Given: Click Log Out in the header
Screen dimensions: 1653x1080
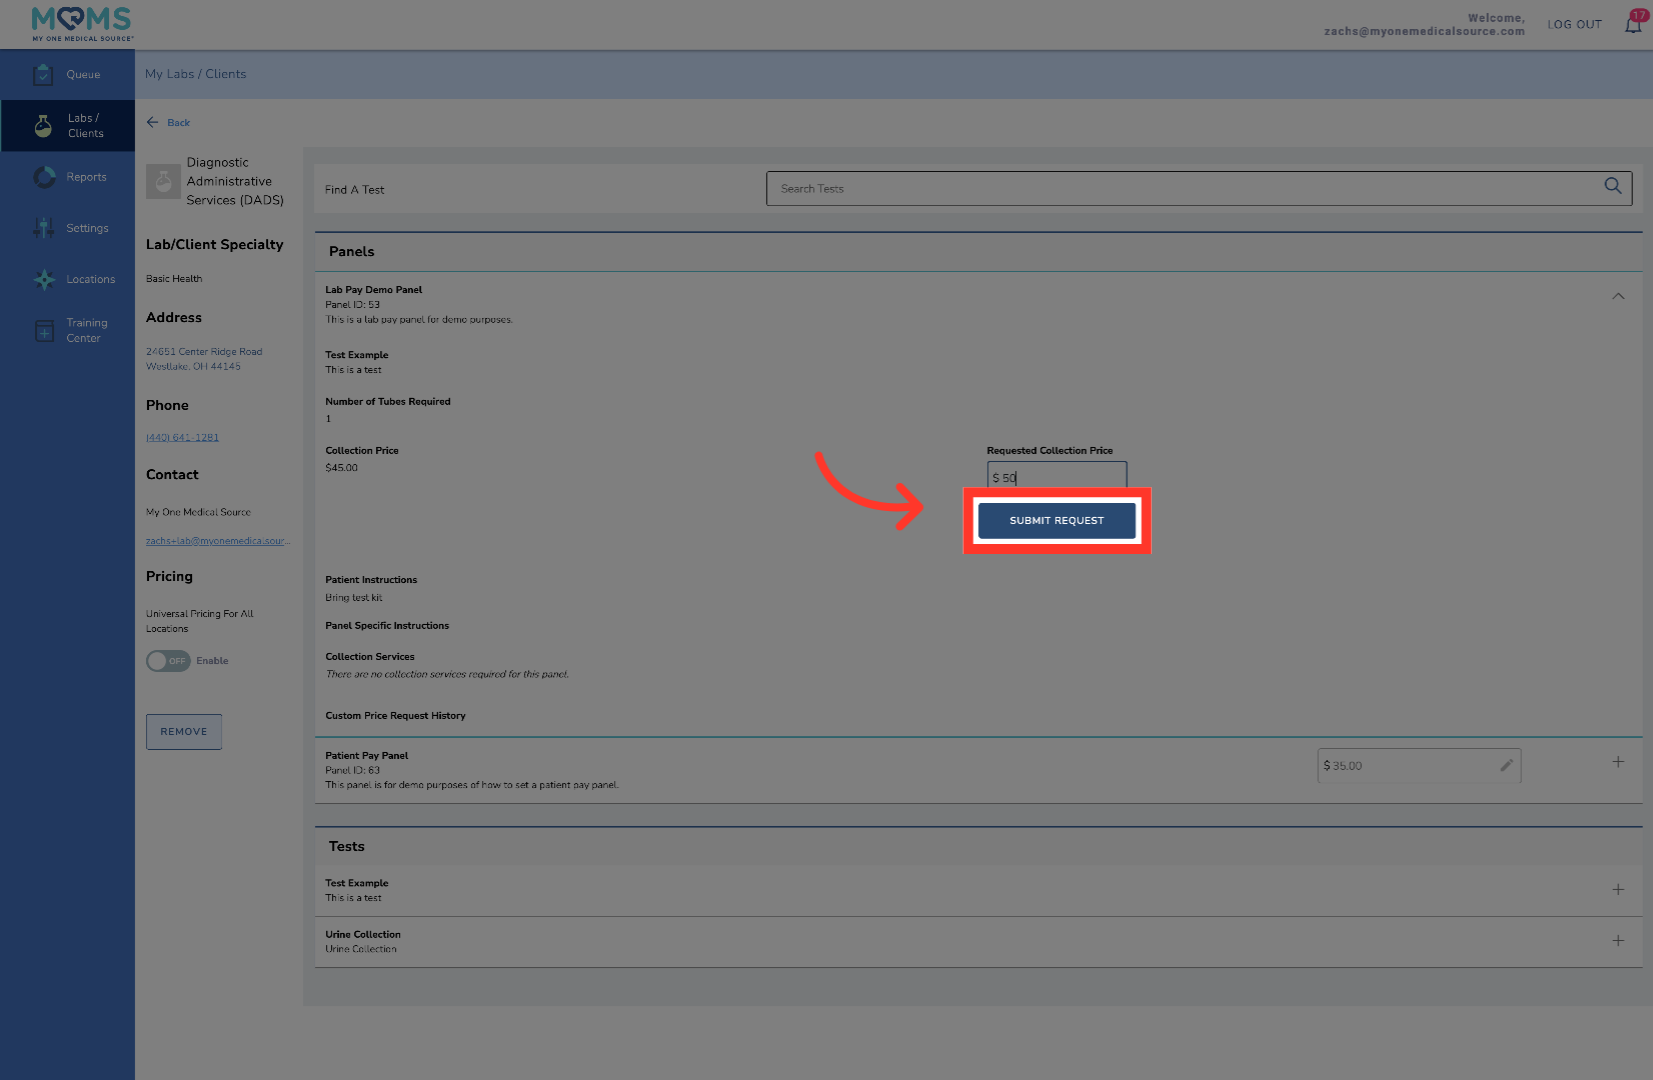Looking at the screenshot, I should coord(1574,25).
